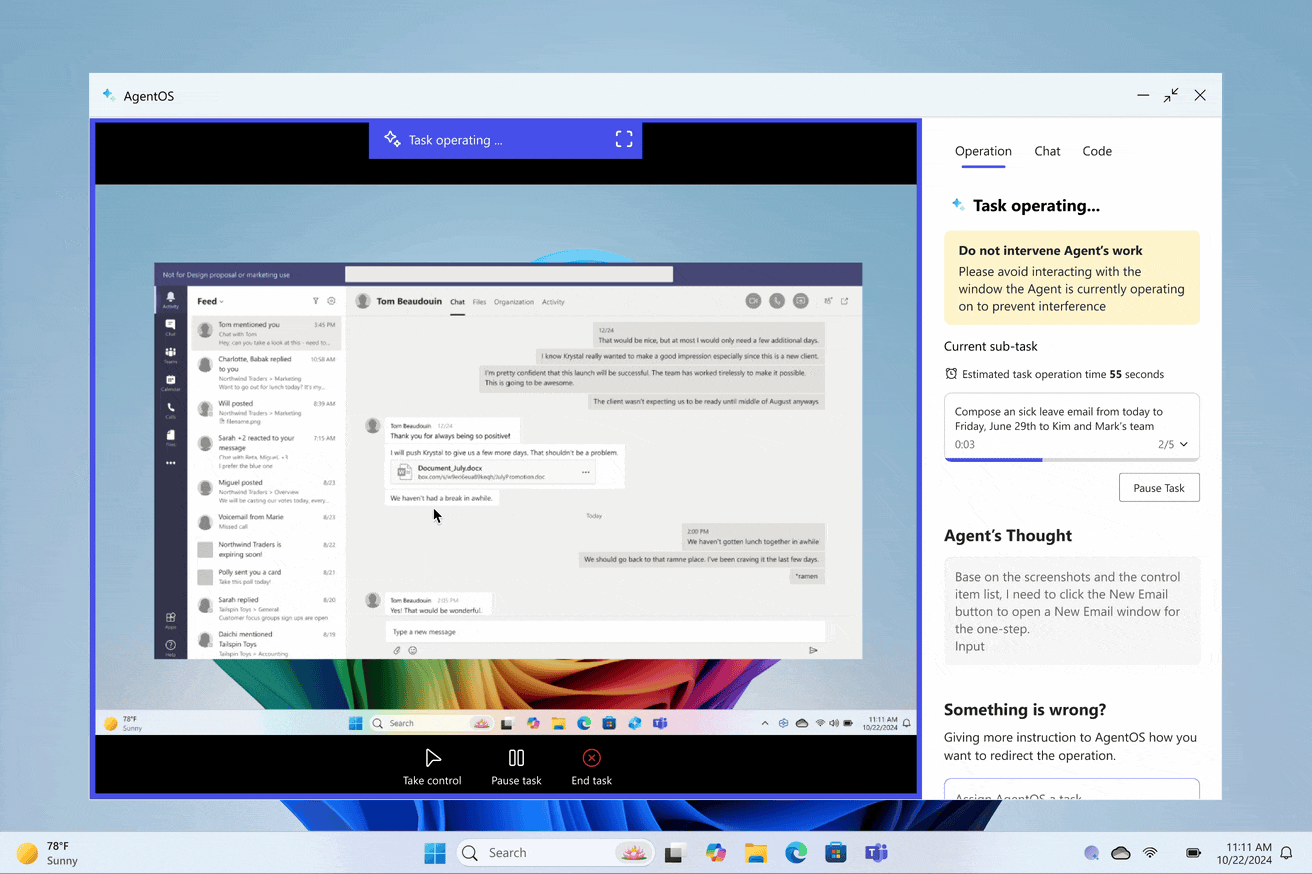
Task: Open Teams in the Teams sidebar
Action: tap(170, 355)
